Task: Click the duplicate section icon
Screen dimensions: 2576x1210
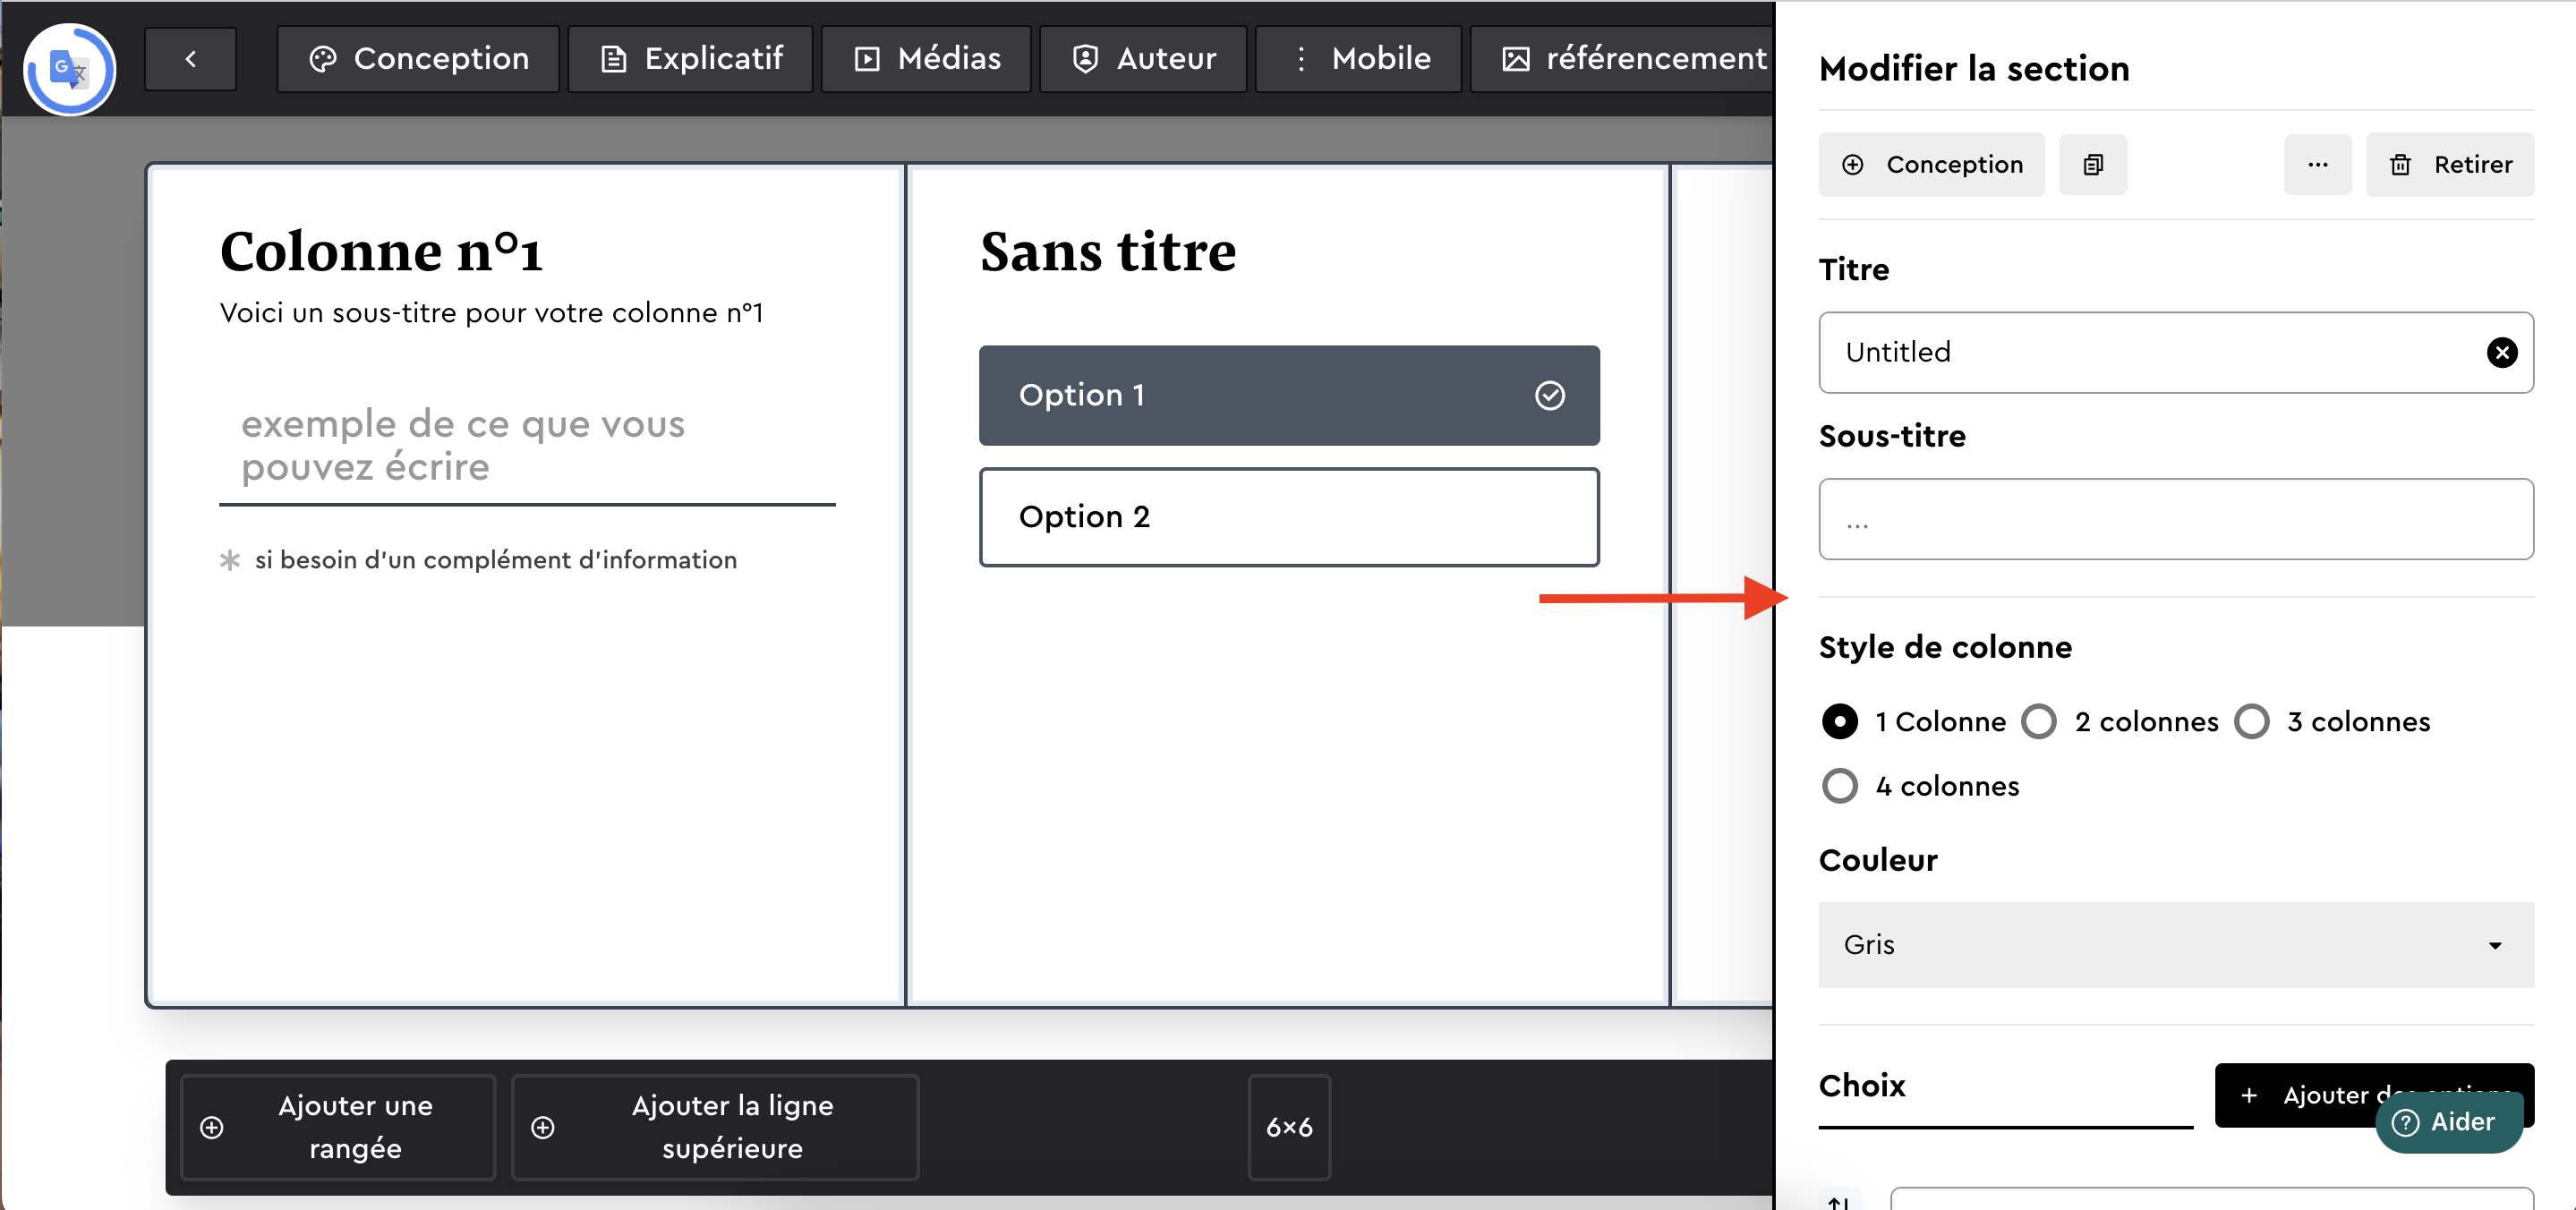Action: click(2092, 165)
